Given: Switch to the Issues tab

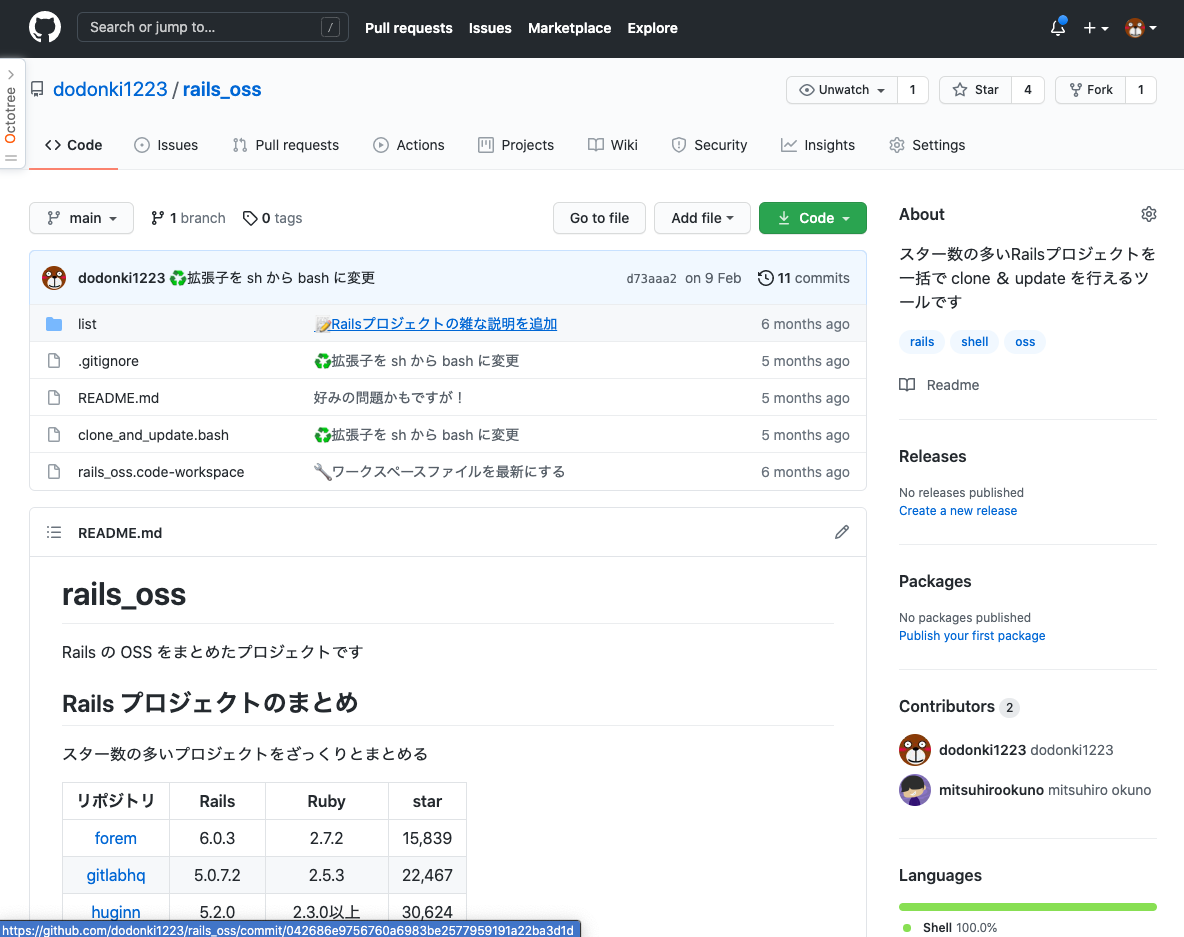Looking at the screenshot, I should (x=166, y=145).
